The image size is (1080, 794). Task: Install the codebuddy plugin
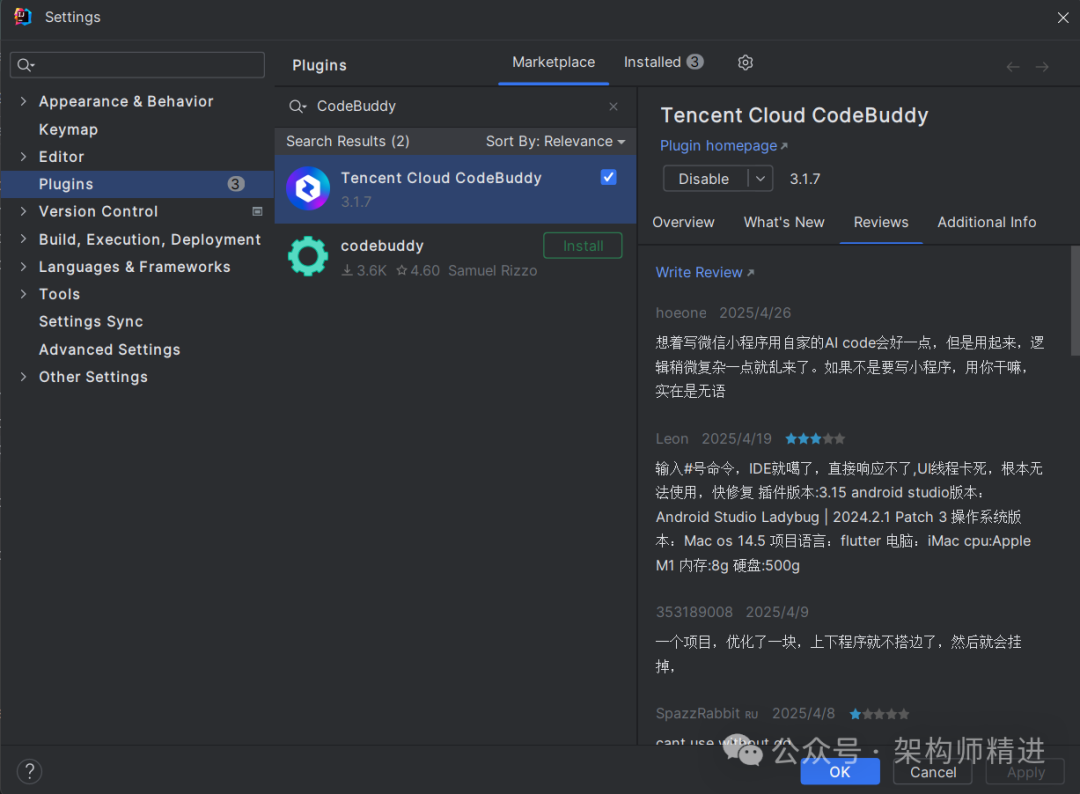coord(583,246)
